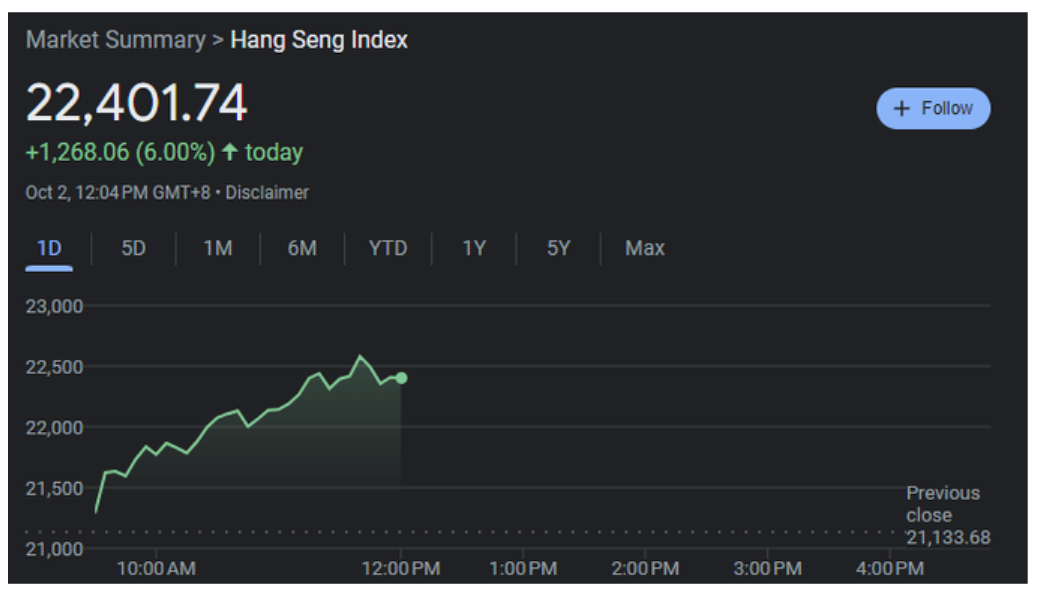Open the Market Summary breadcrumb link
The image size is (1040, 596).
116,40
